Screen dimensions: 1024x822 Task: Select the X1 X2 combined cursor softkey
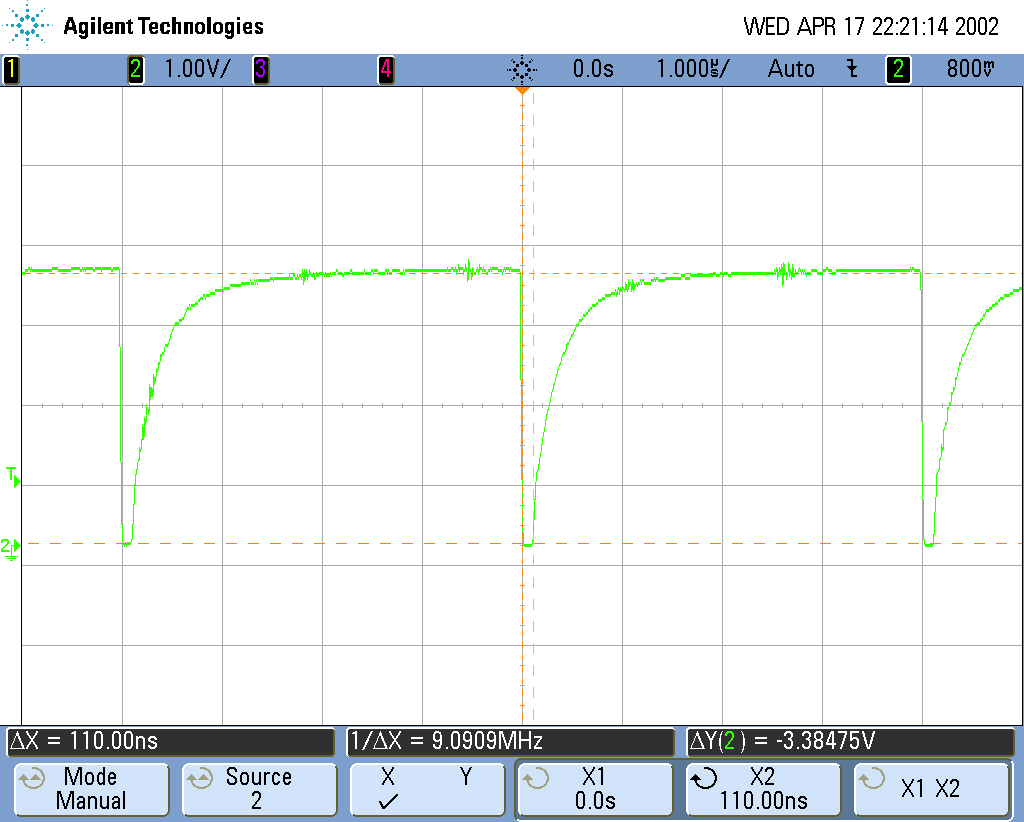931,788
